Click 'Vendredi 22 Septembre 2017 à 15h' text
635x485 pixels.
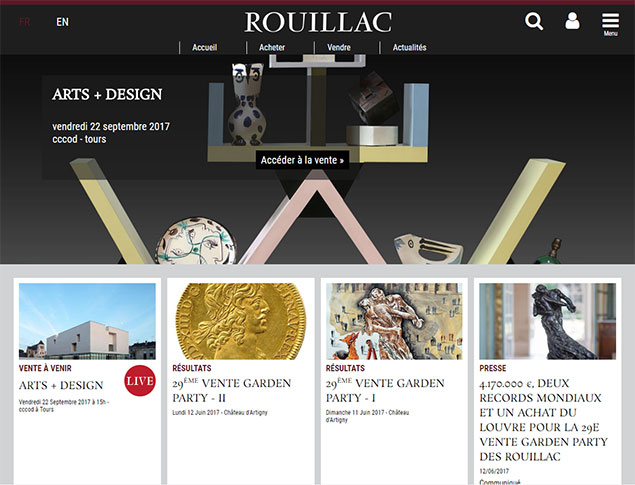[62, 402]
